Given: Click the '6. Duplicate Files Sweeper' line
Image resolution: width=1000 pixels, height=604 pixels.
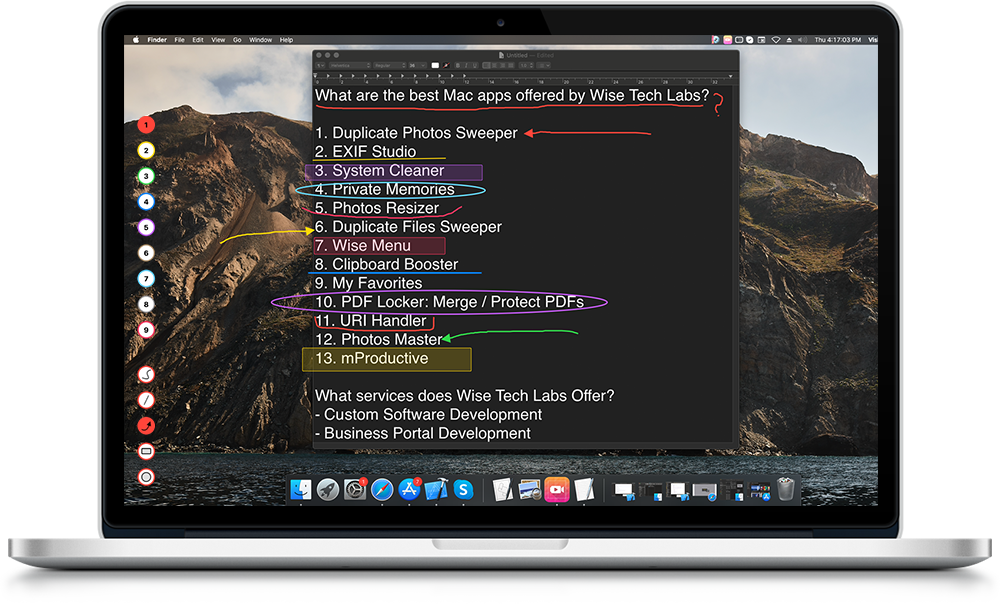Looking at the screenshot, I should tap(408, 227).
